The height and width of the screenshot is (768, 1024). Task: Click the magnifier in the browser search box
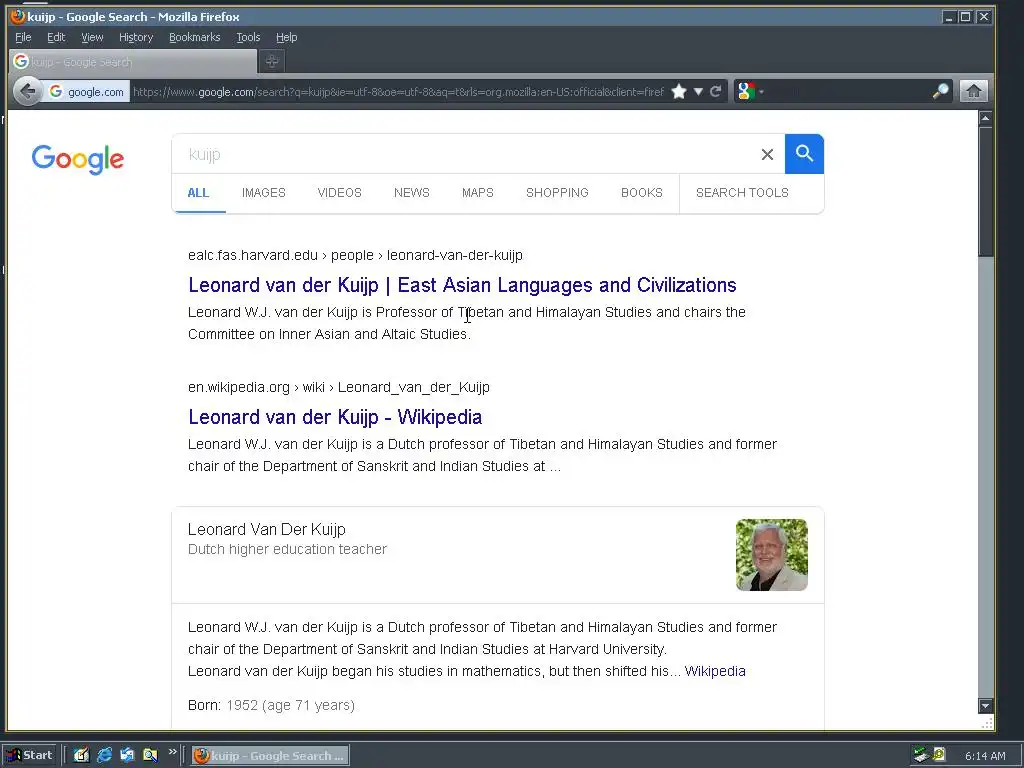point(940,91)
